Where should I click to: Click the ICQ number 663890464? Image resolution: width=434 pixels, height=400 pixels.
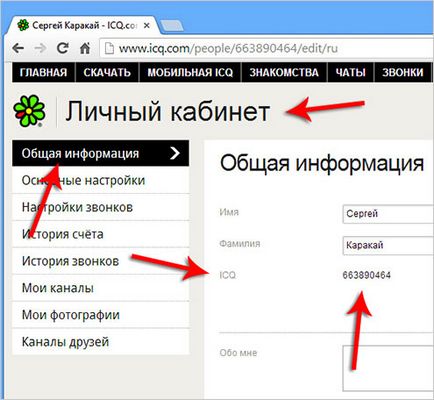click(x=366, y=275)
